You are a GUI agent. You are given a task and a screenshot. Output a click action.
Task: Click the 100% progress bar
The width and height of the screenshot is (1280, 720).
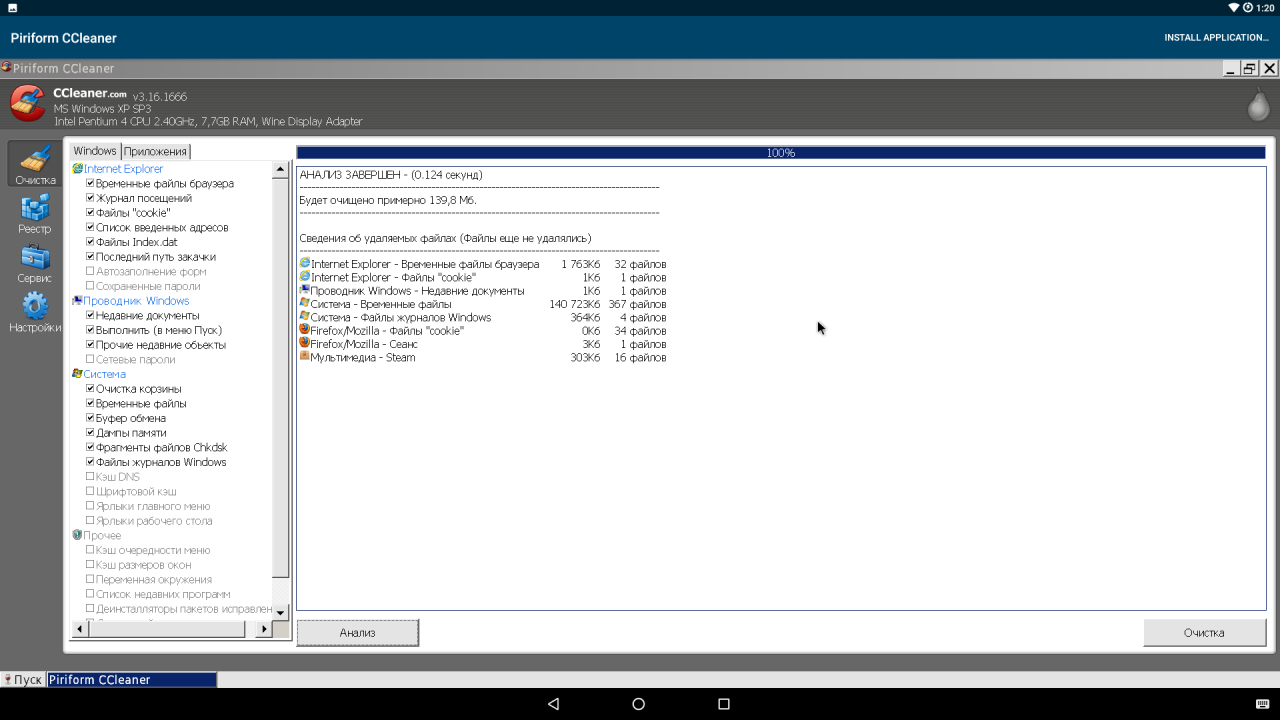click(x=781, y=153)
